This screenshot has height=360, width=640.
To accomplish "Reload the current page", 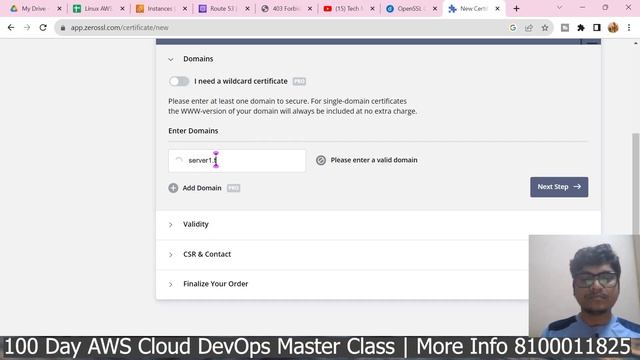I will (x=43, y=28).
